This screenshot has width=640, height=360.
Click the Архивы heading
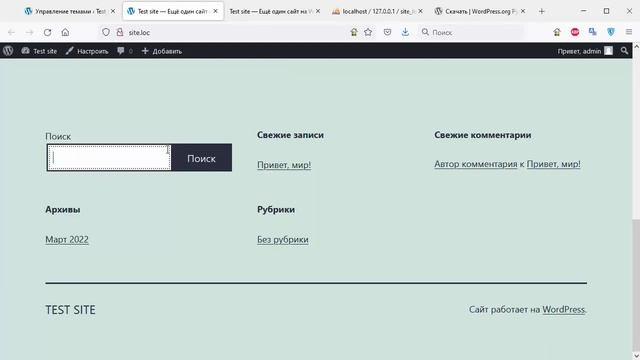coord(63,210)
